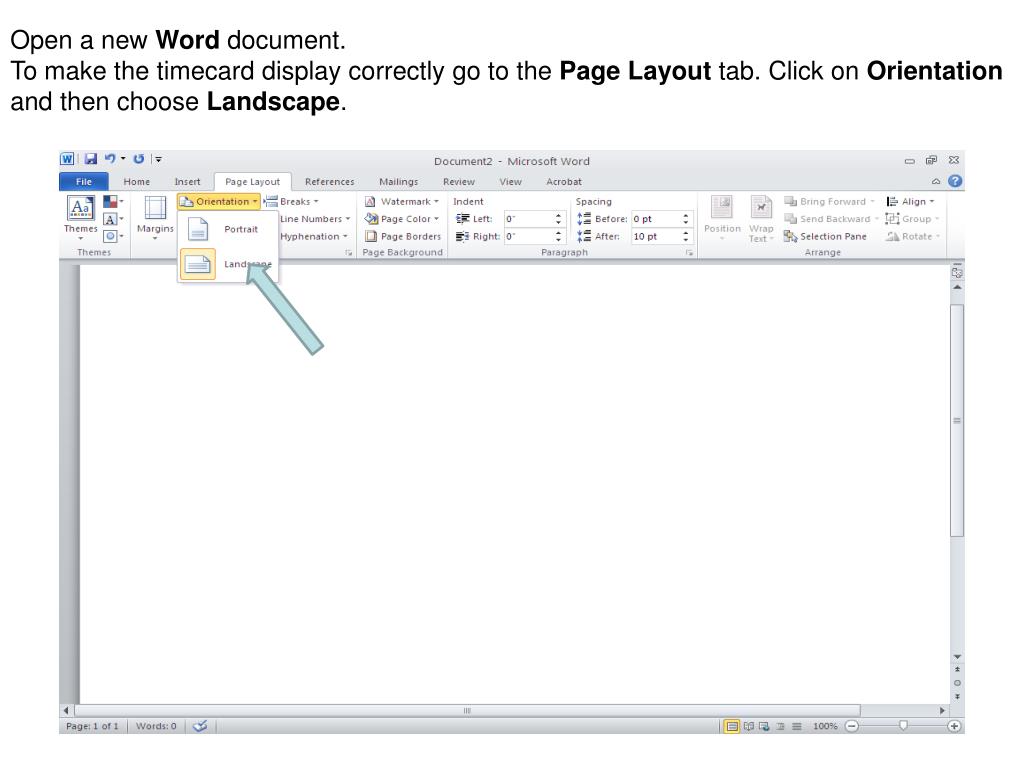Redo the action in Quick Access Toolbar
The width and height of the screenshot is (1024, 768).
coord(138,159)
